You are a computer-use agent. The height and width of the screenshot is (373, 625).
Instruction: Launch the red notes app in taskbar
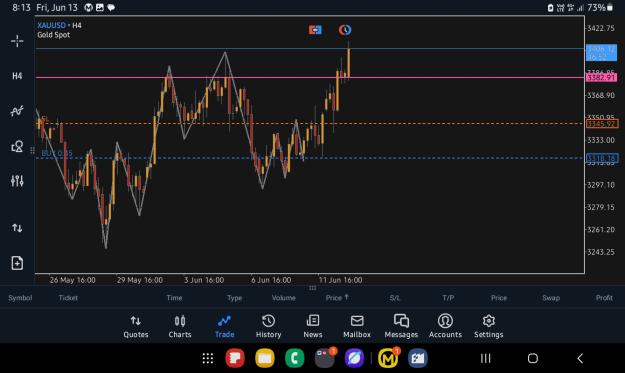[x=235, y=358]
